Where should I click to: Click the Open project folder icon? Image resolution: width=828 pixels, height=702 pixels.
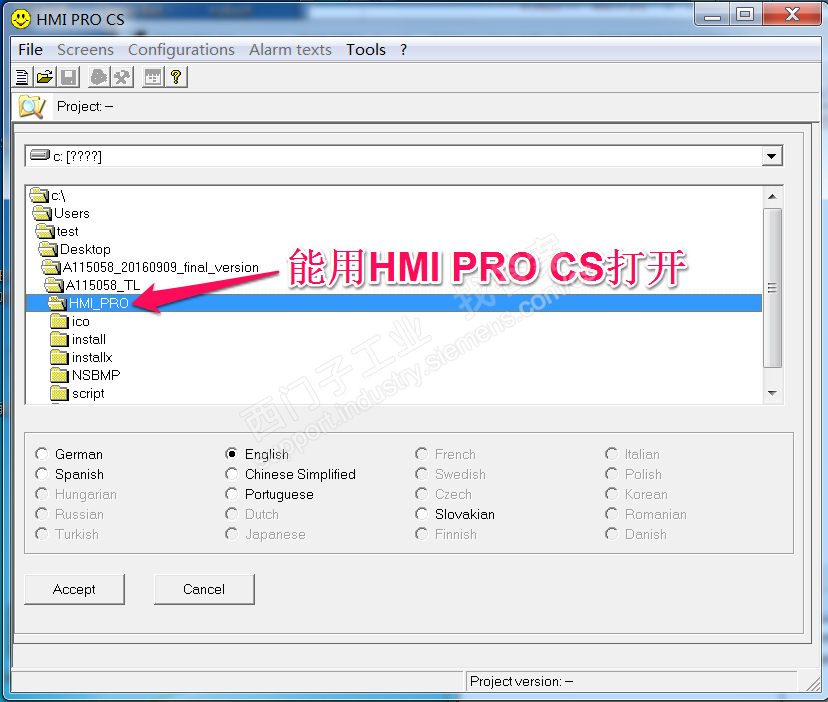[x=45, y=77]
